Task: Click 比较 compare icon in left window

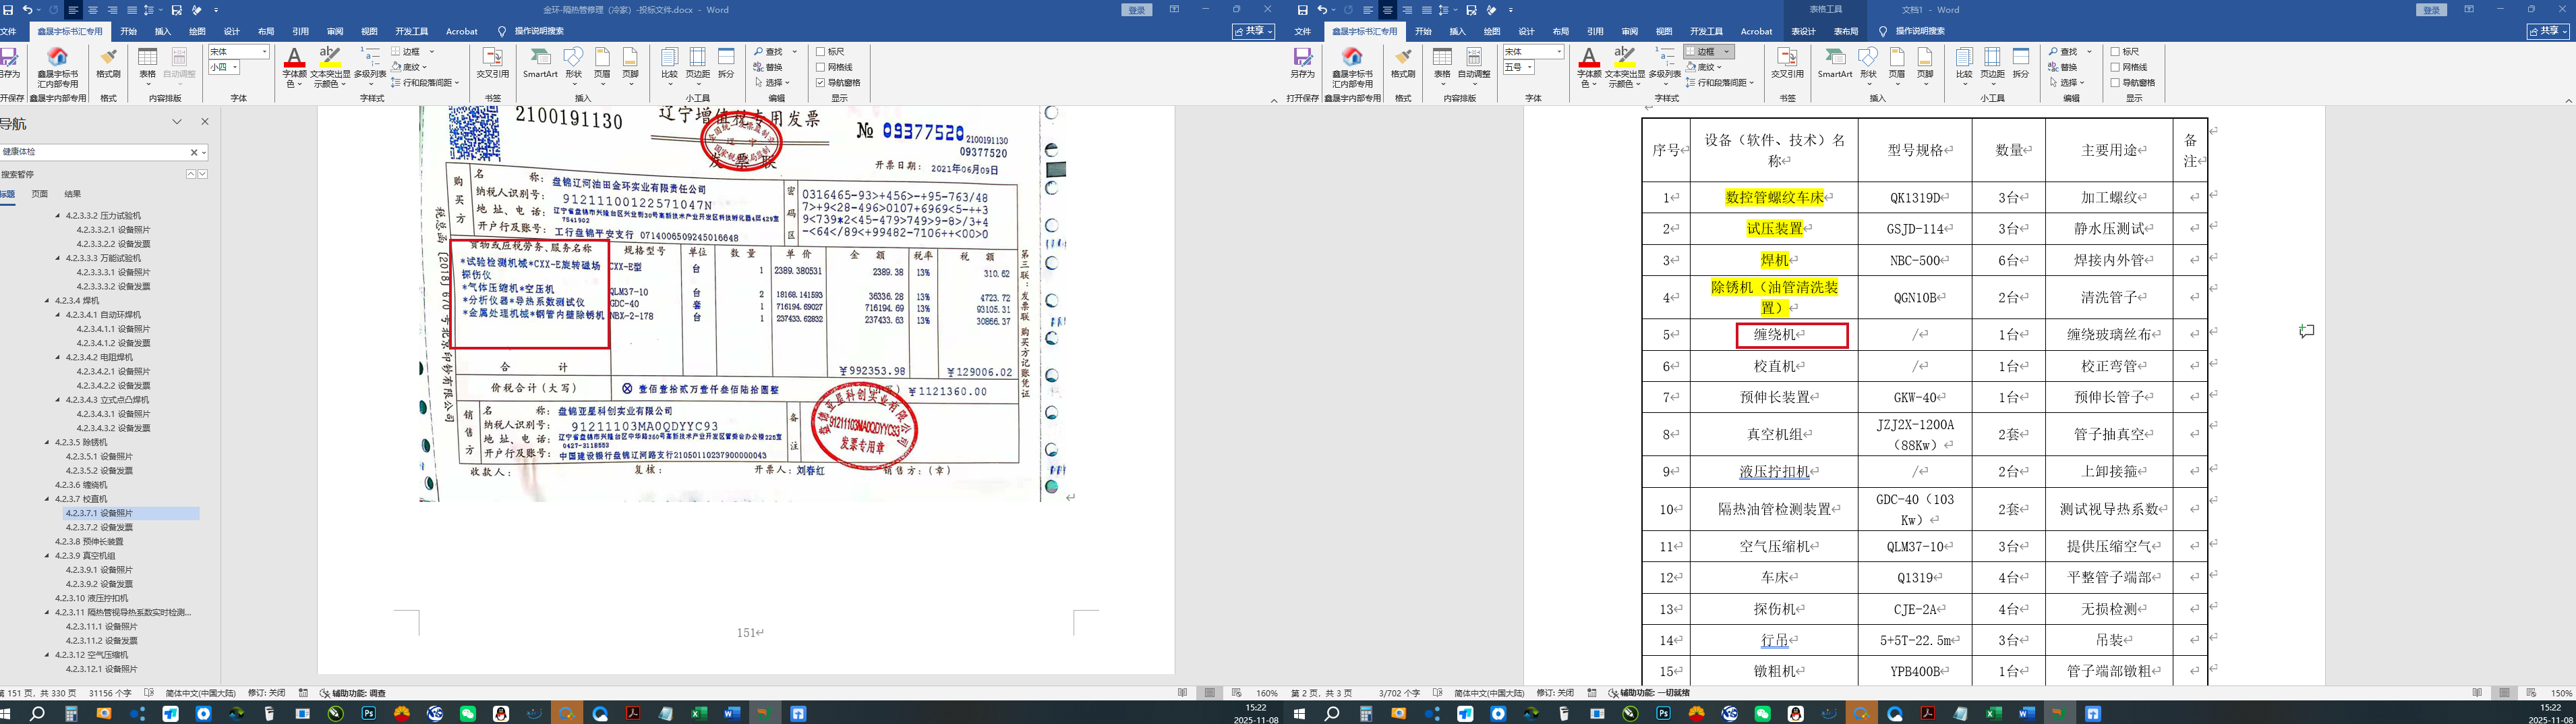Action: point(669,62)
